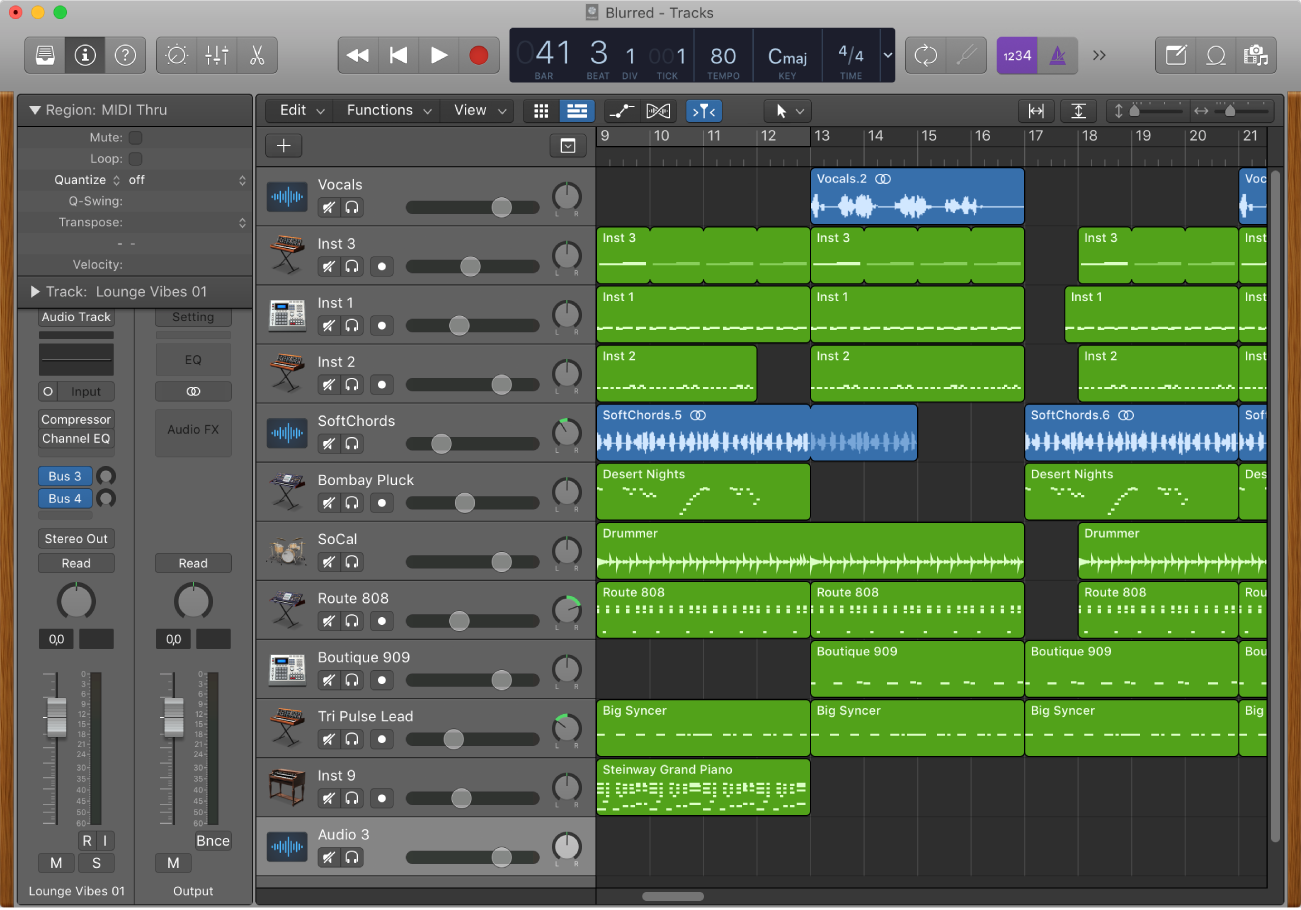Viewport: 1301px width, 910px height.
Task: Enable Flex with the flex time icon
Action: pyautogui.click(x=658, y=111)
